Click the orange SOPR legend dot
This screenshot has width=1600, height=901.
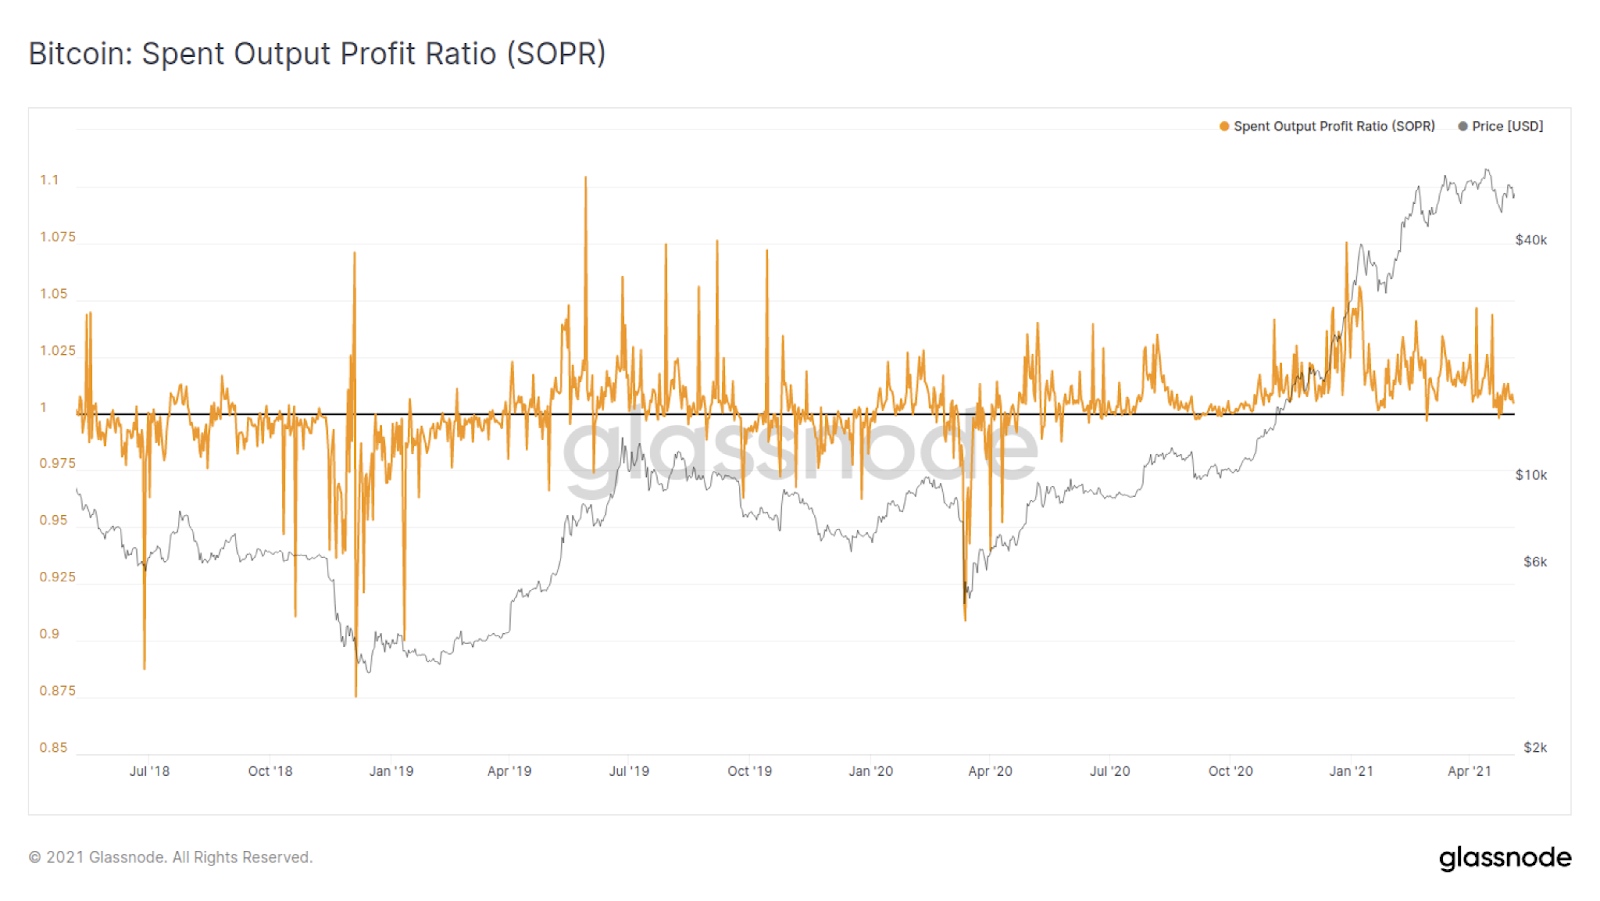coord(1224,126)
